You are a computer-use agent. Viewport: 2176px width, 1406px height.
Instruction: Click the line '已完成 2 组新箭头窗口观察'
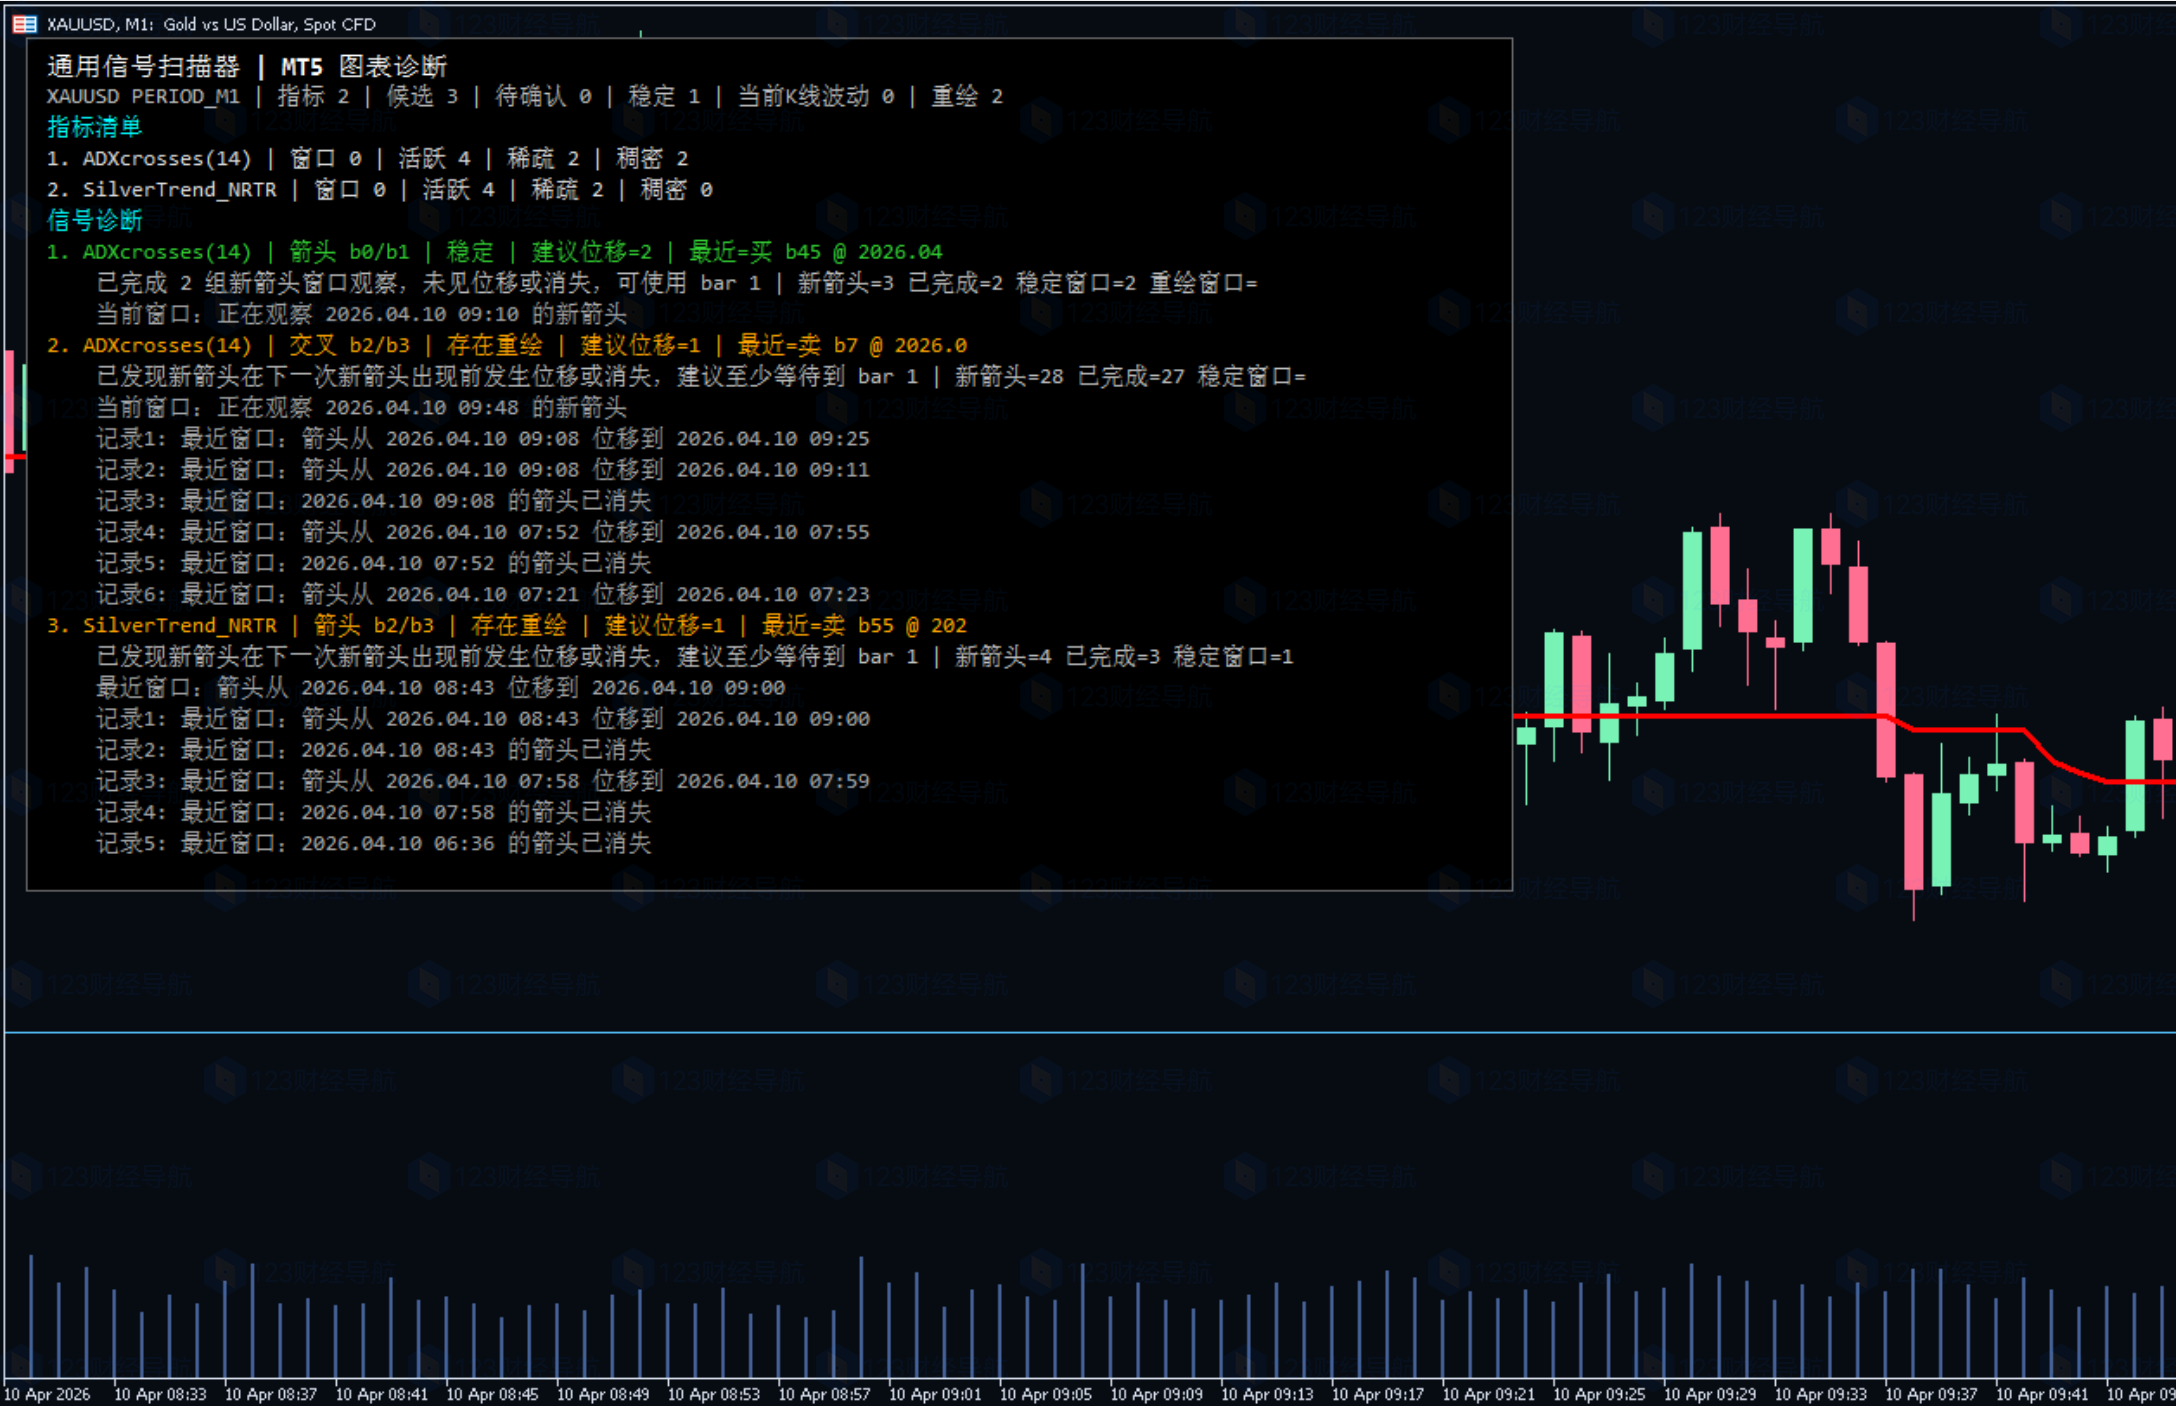(677, 283)
